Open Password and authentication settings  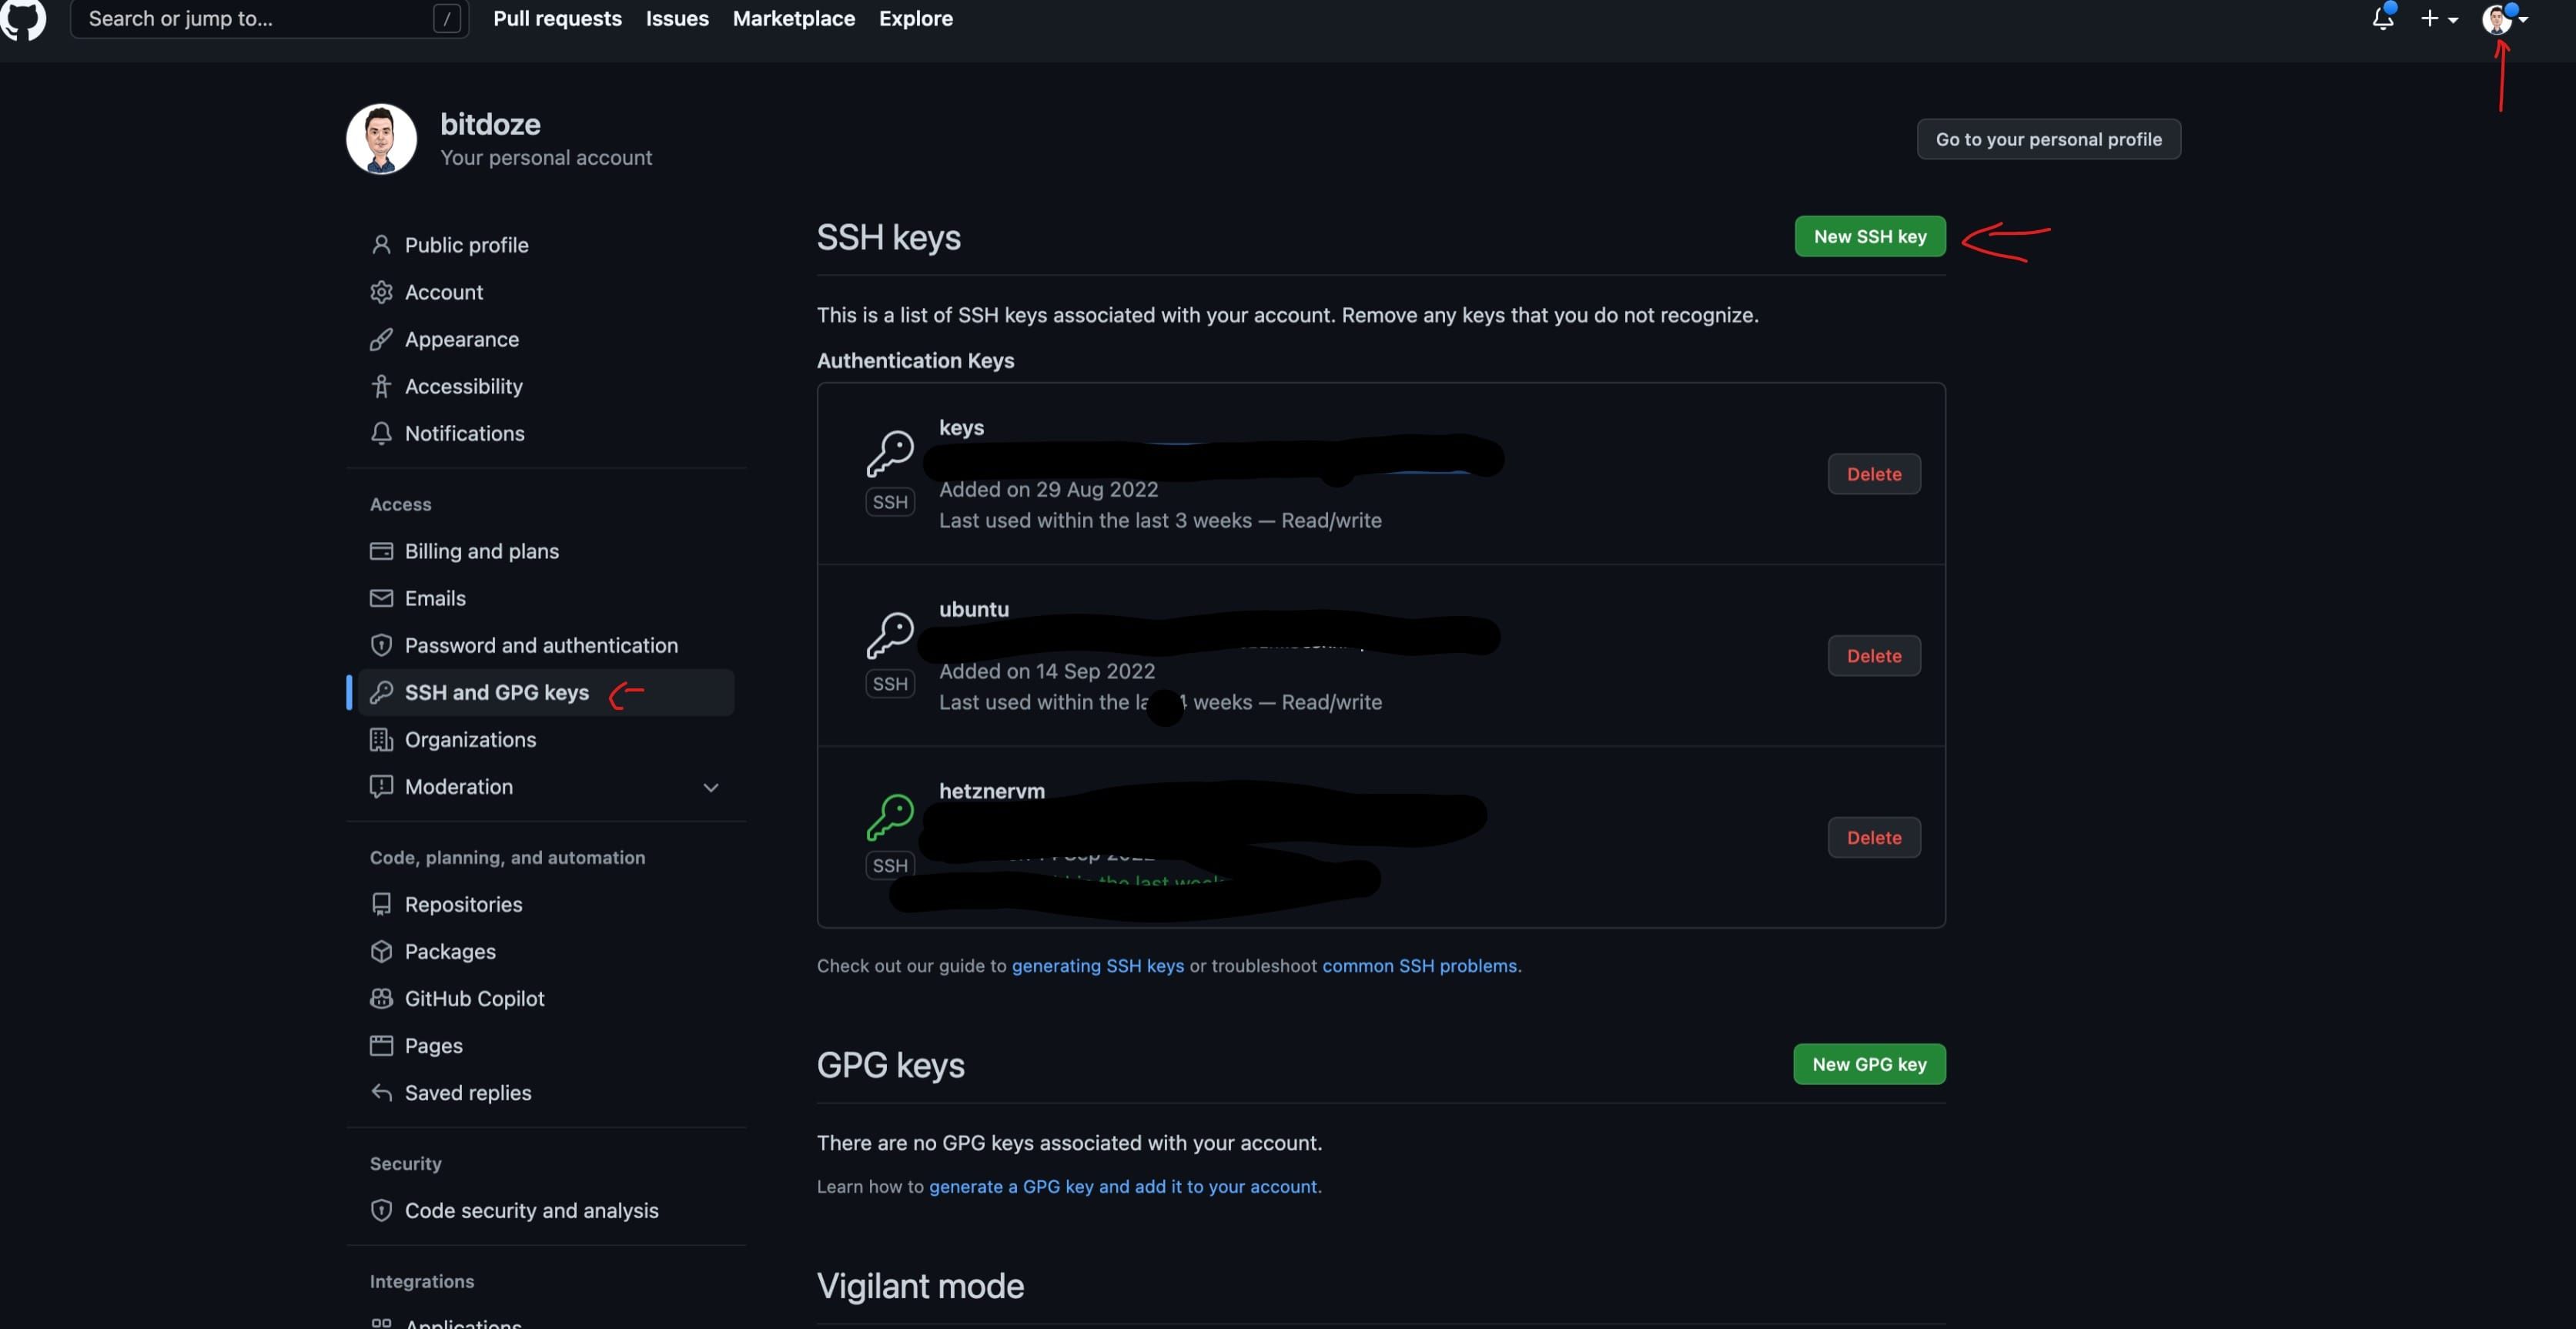[541, 645]
